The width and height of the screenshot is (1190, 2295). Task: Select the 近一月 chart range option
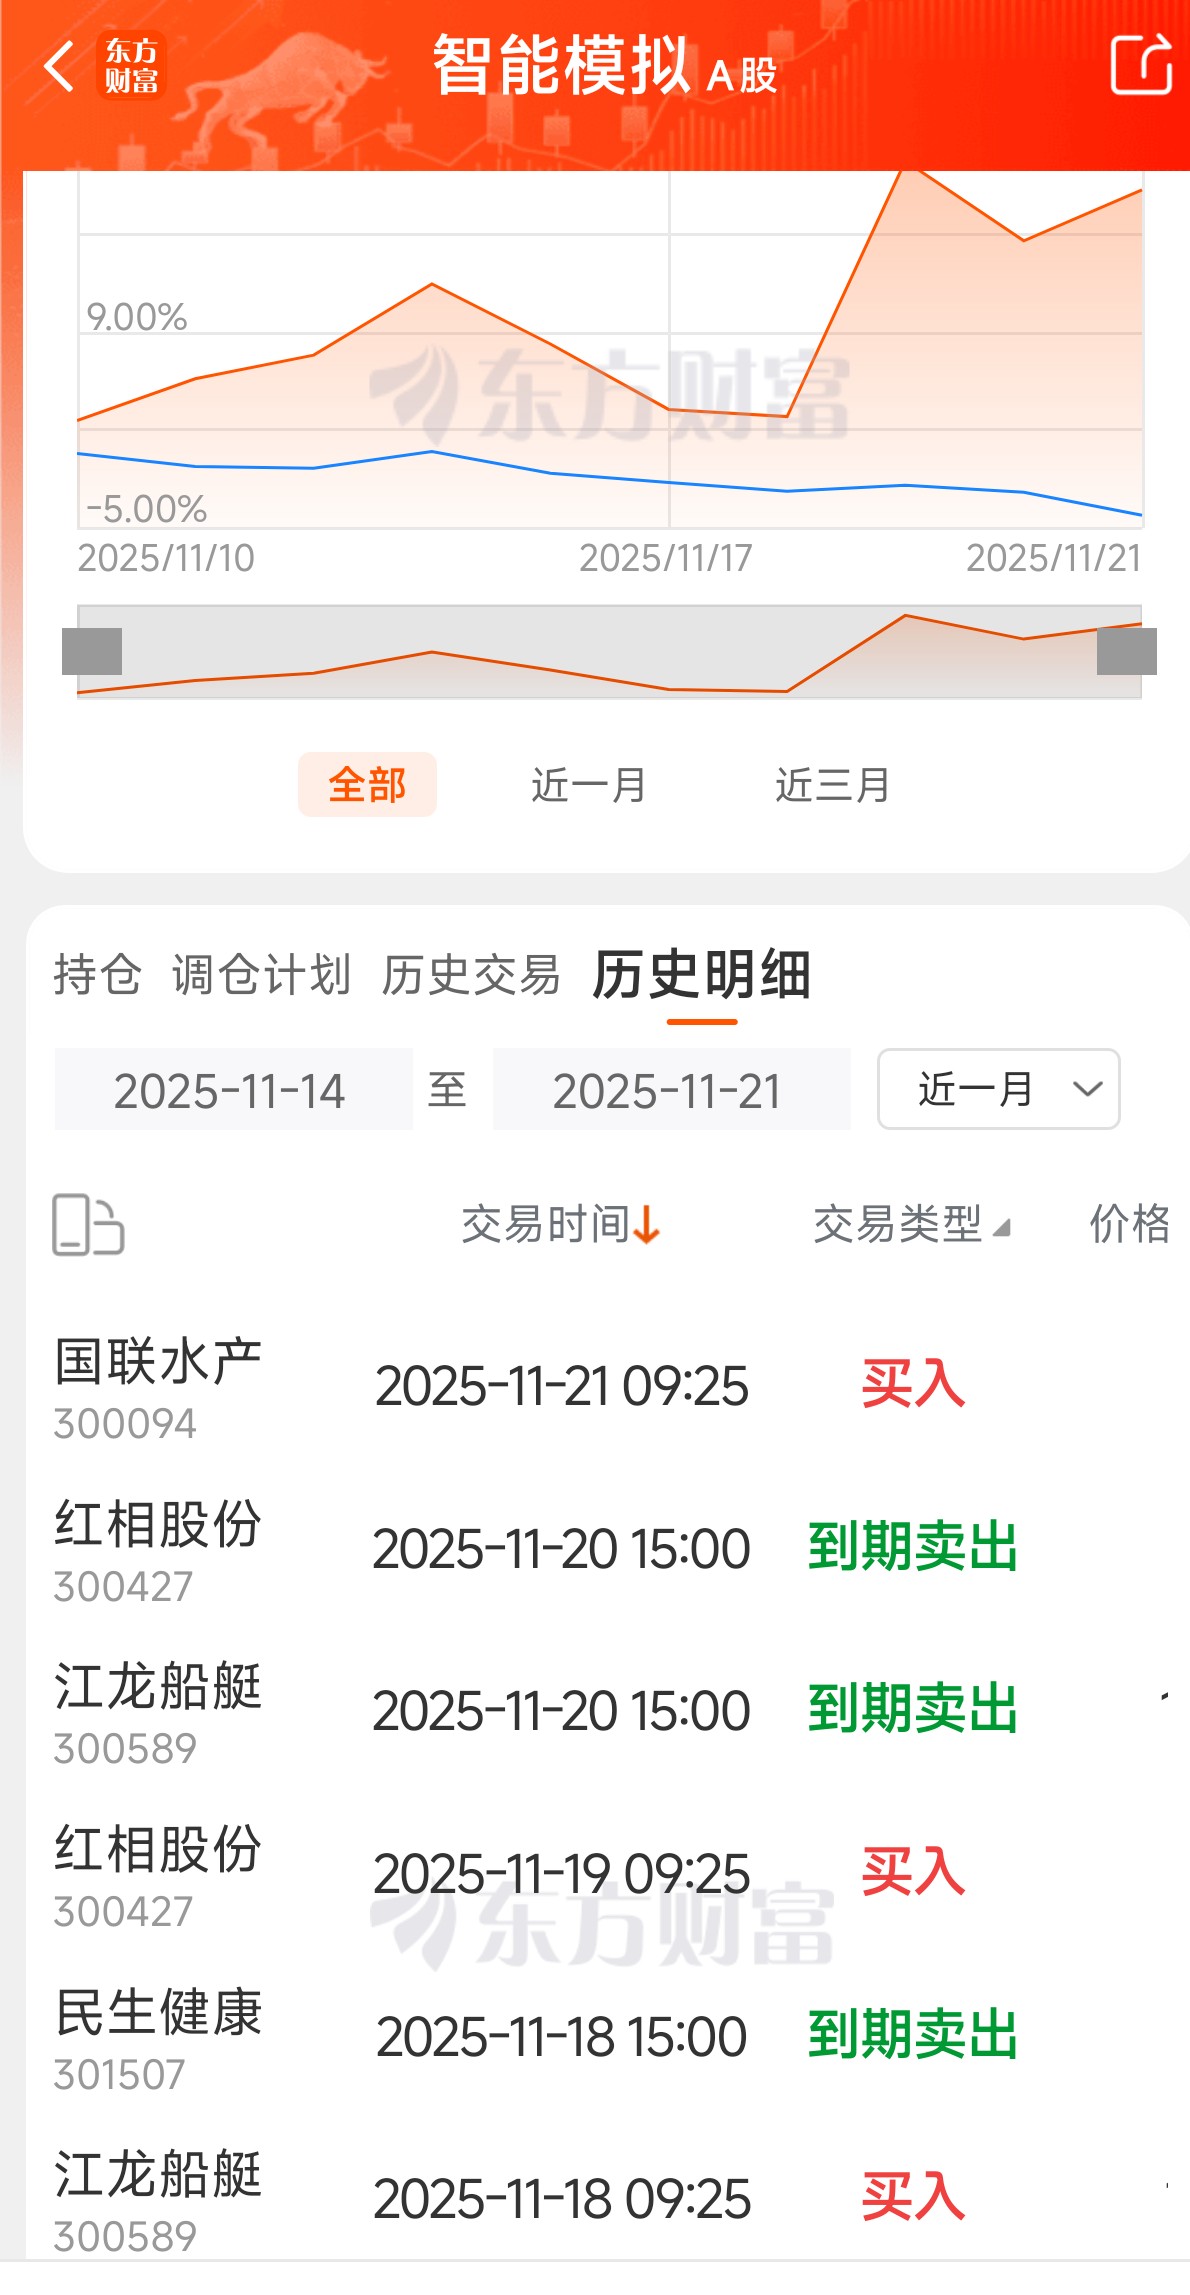[589, 785]
